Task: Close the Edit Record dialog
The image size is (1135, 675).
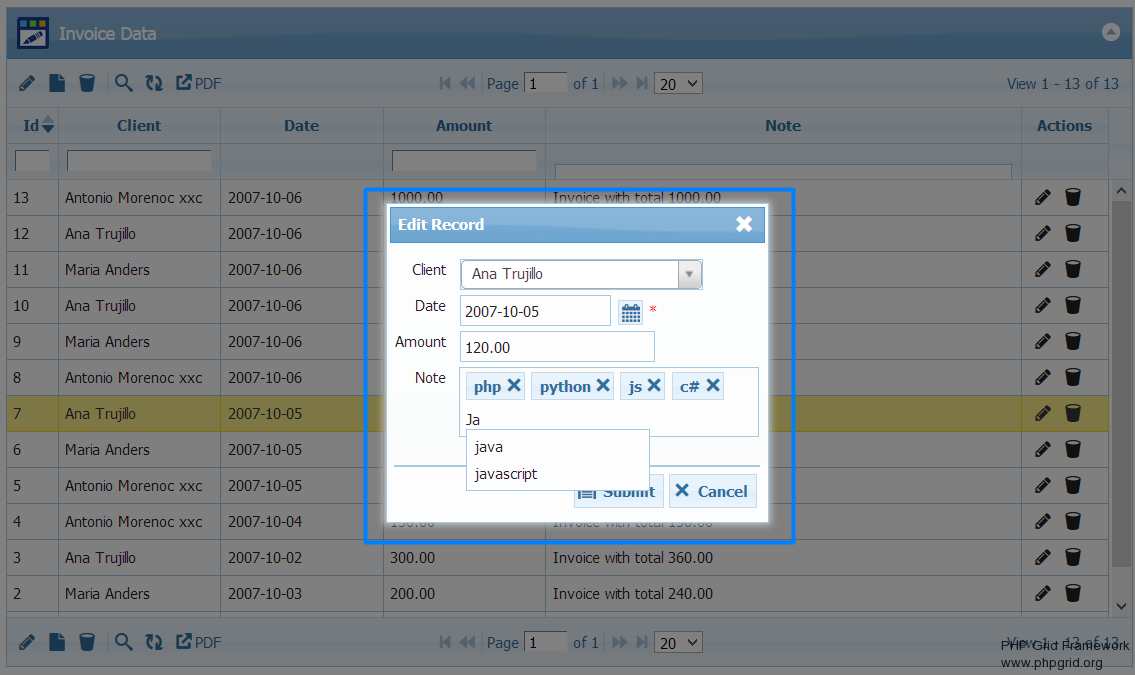Action: [x=744, y=225]
